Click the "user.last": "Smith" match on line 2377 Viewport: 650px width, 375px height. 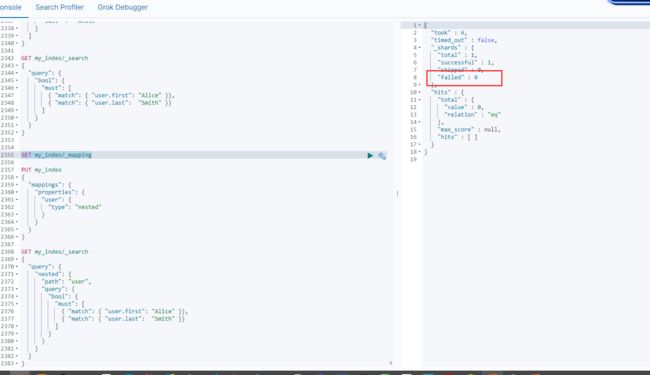point(123,319)
